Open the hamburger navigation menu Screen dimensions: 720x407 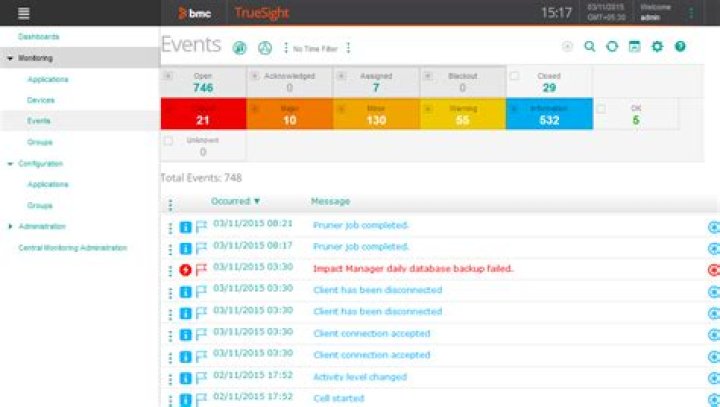23,13
